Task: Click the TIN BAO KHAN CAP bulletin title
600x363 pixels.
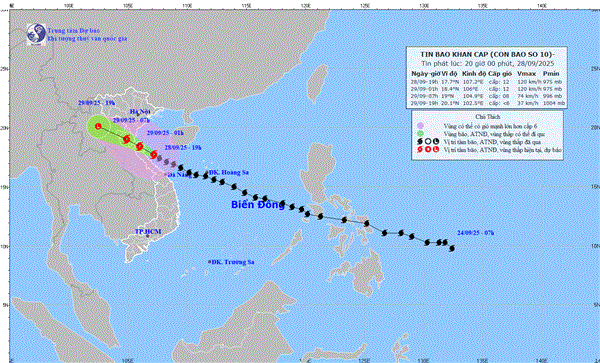Action: coord(488,54)
